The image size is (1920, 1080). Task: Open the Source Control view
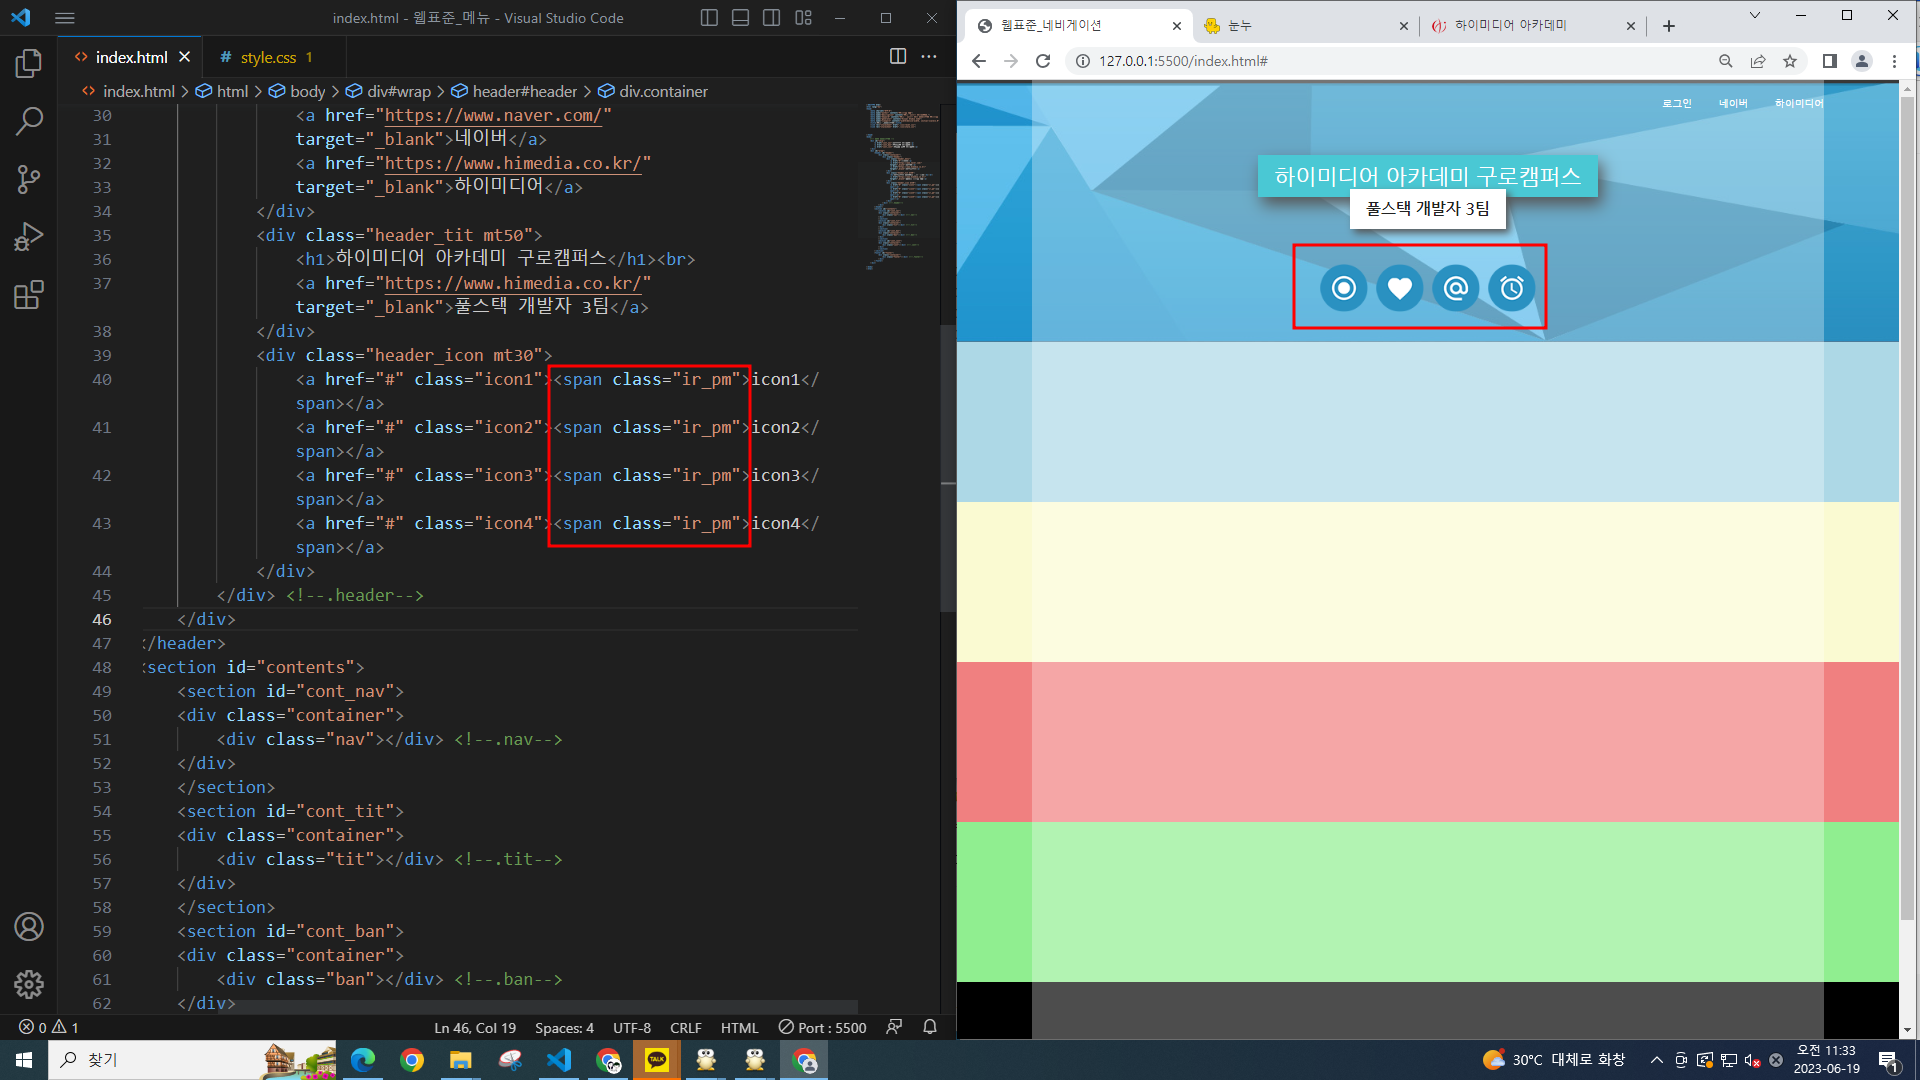29,180
